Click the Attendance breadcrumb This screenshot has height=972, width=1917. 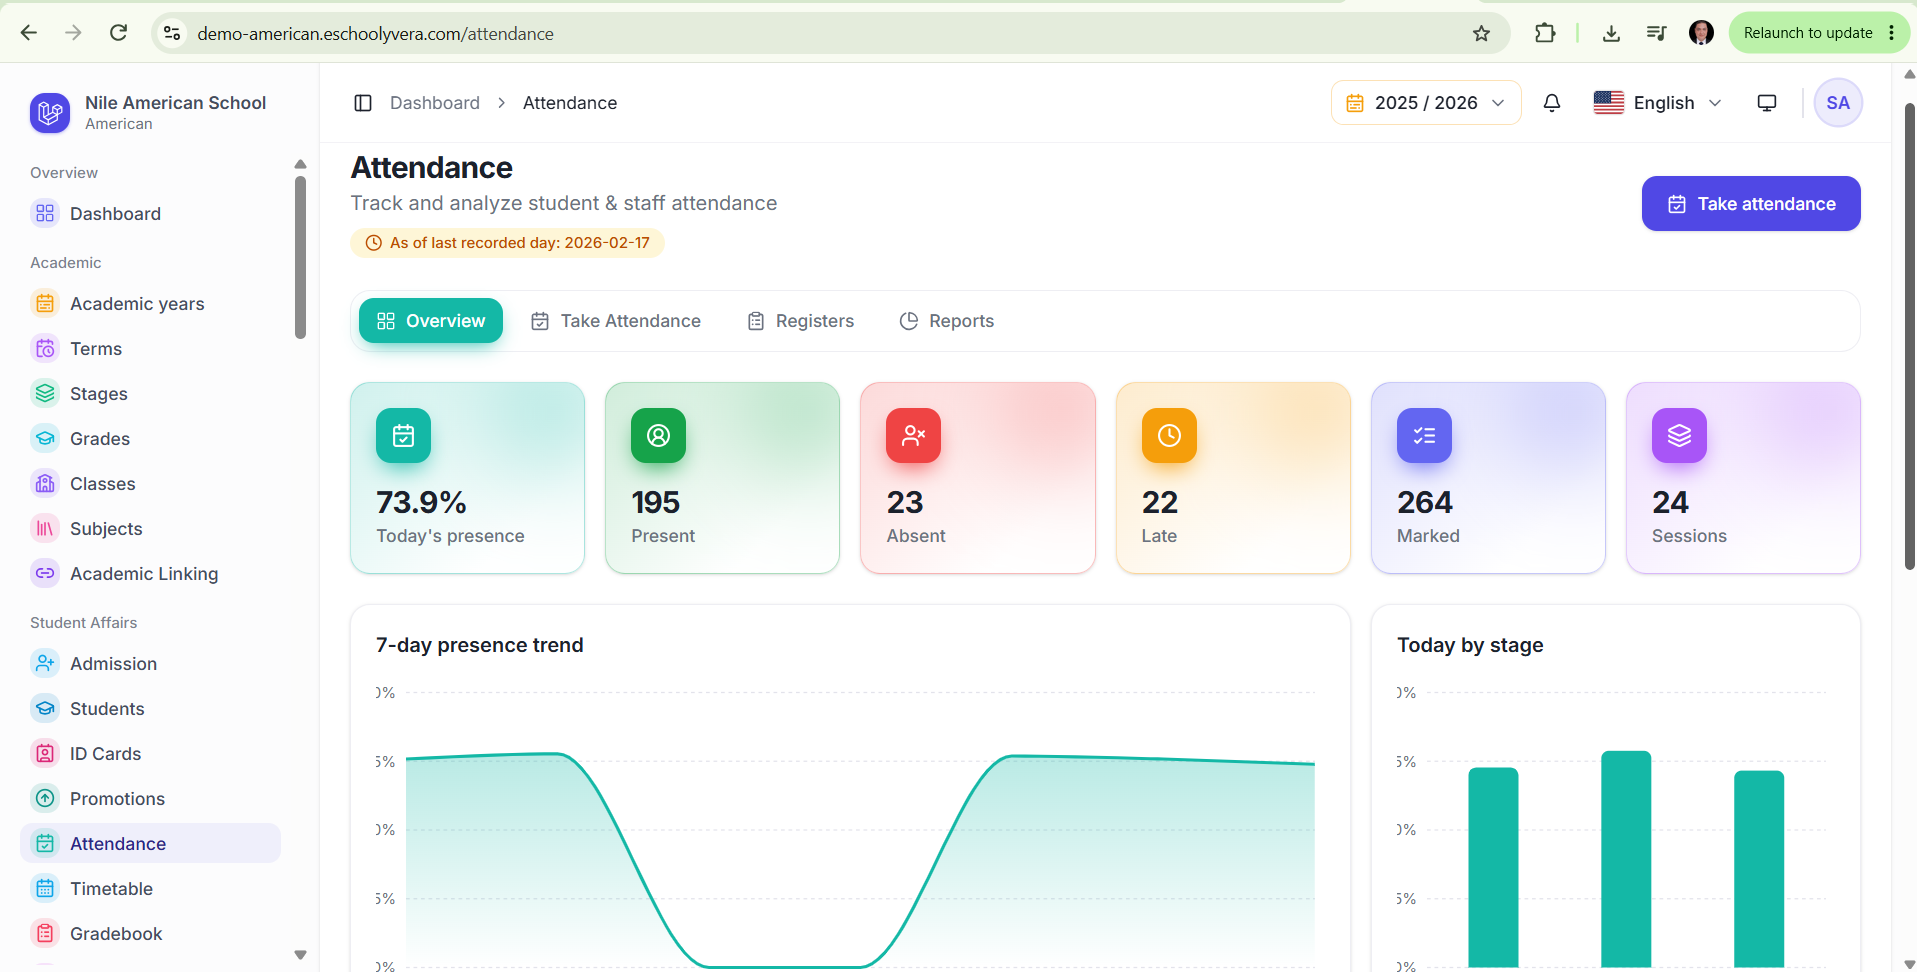click(x=570, y=103)
